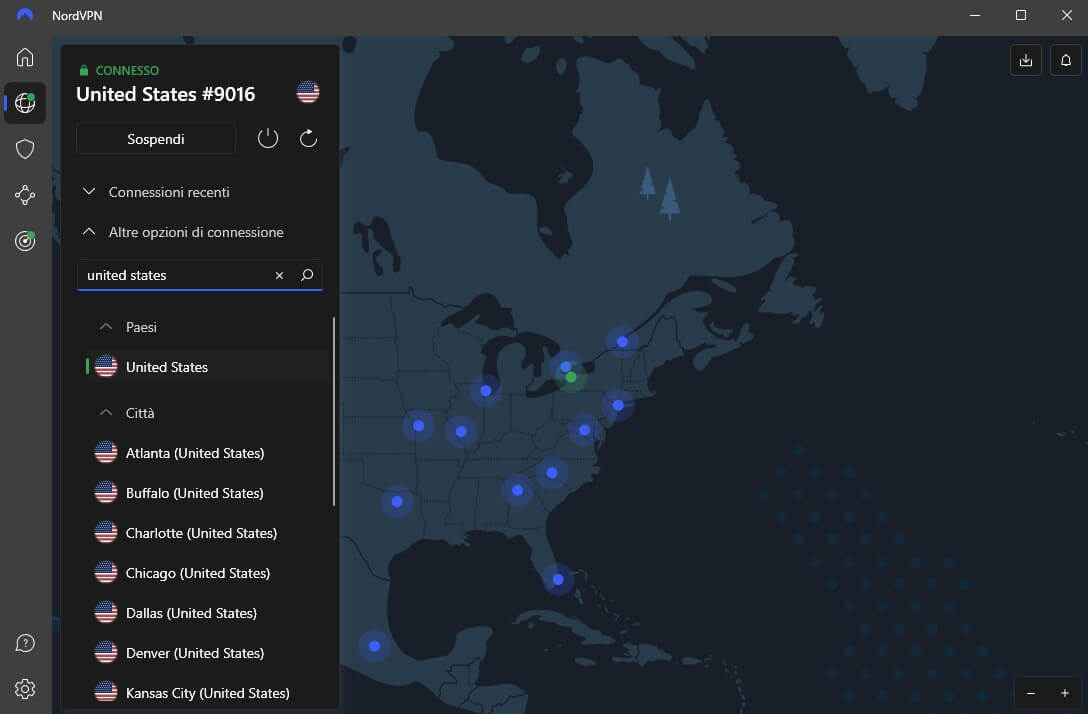Click the US flag beside server name

tap(308, 92)
